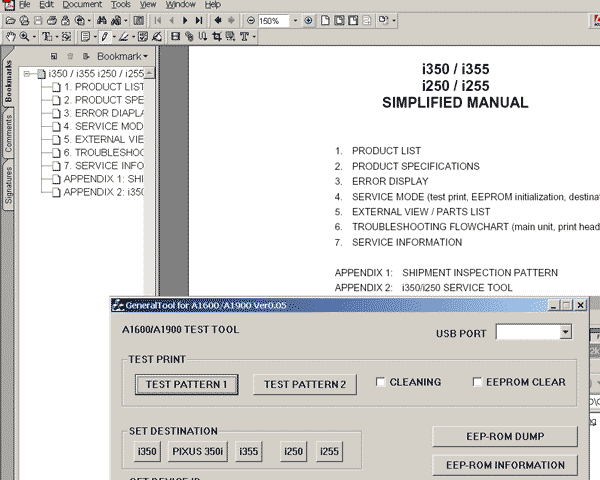Check the EEPROM CLEAR checkbox
This screenshot has height=480, width=600.
point(477,382)
